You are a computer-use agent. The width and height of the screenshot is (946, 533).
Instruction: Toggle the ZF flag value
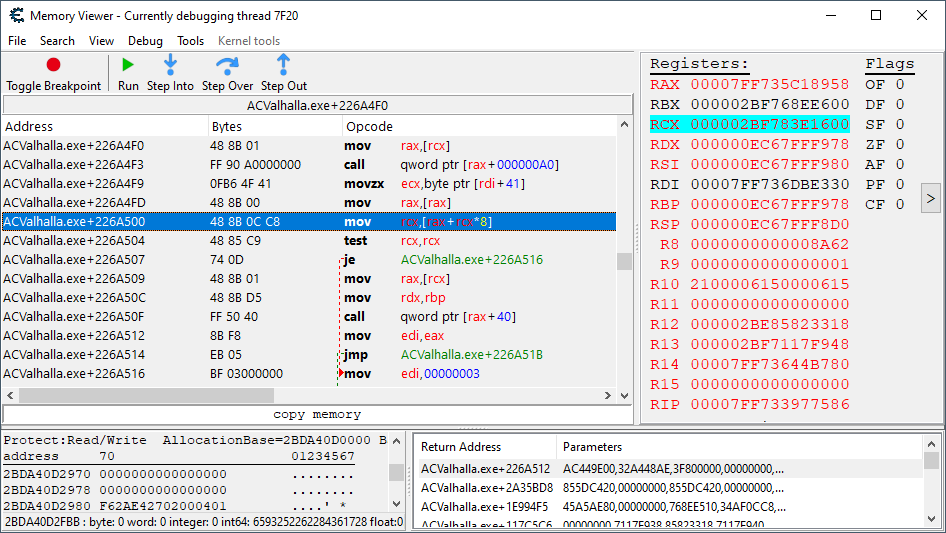[900, 145]
